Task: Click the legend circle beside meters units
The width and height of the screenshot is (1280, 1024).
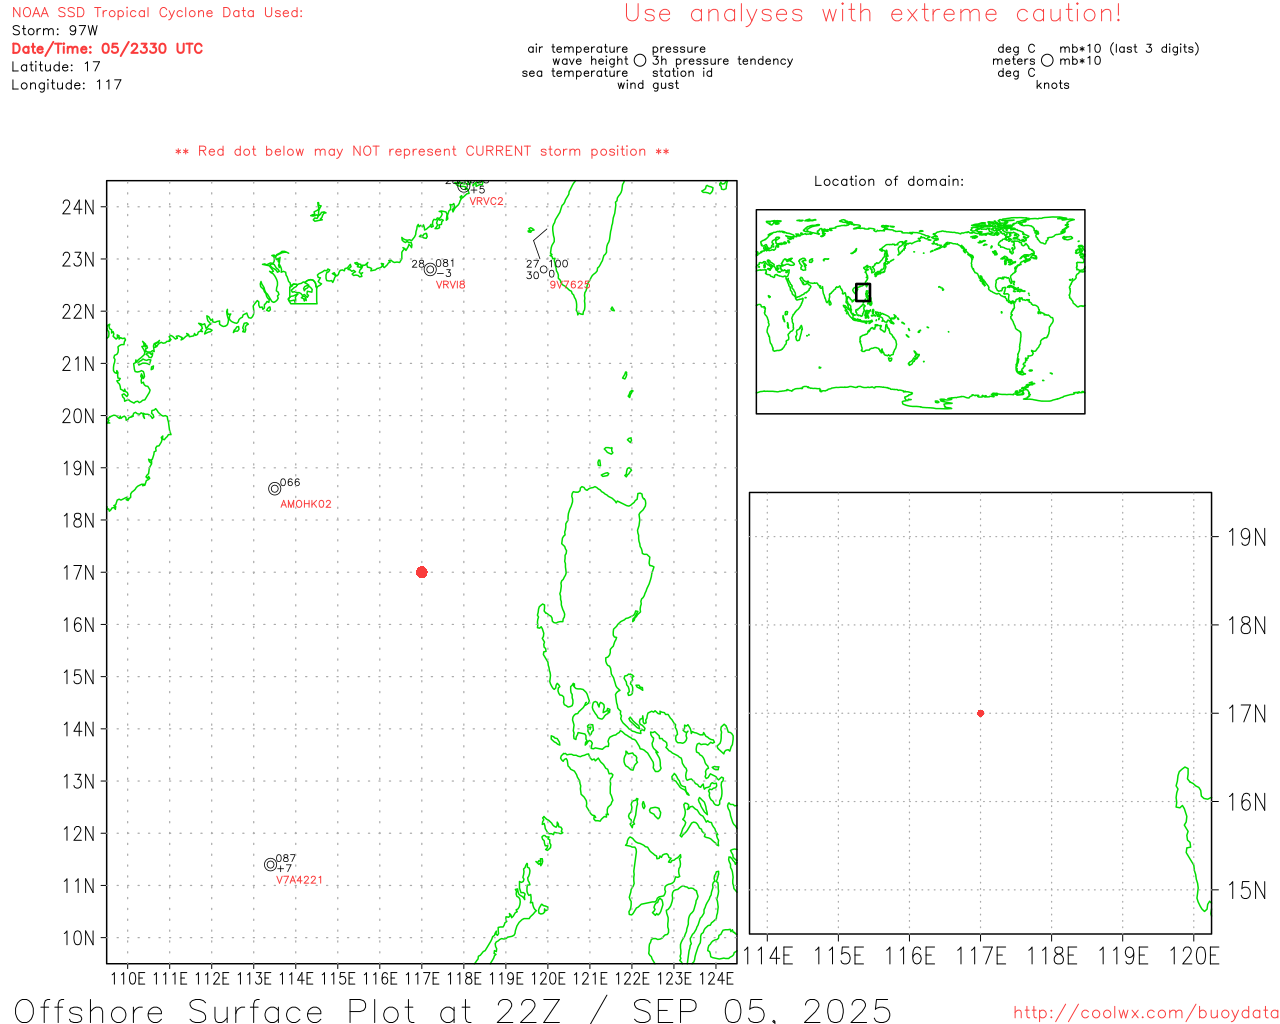Action: tap(1047, 61)
